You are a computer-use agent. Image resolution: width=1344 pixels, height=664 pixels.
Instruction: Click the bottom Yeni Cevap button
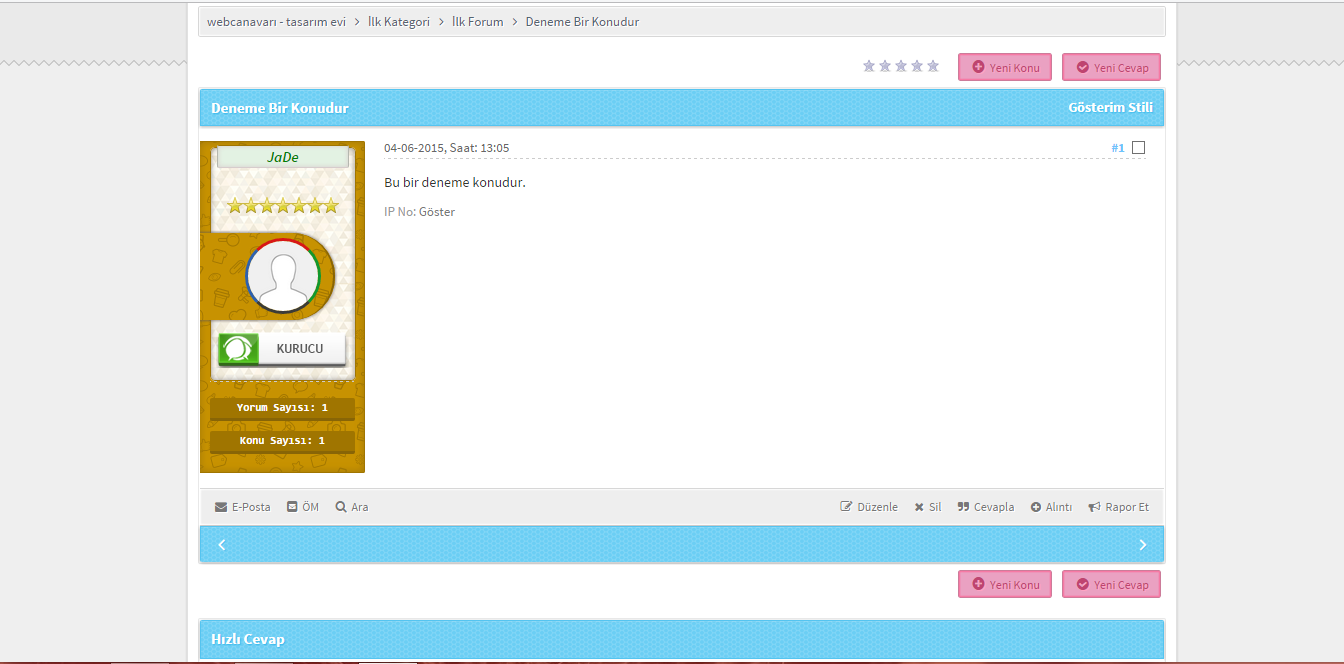[1111, 585]
